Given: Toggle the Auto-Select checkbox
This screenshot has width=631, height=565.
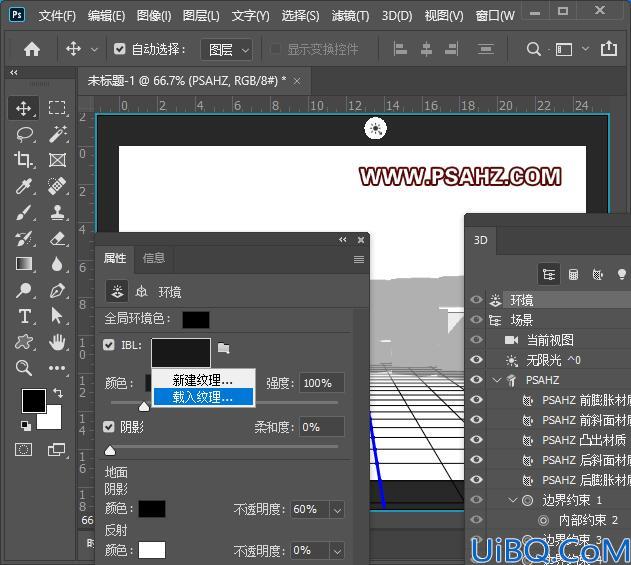Looking at the screenshot, I should [120, 49].
